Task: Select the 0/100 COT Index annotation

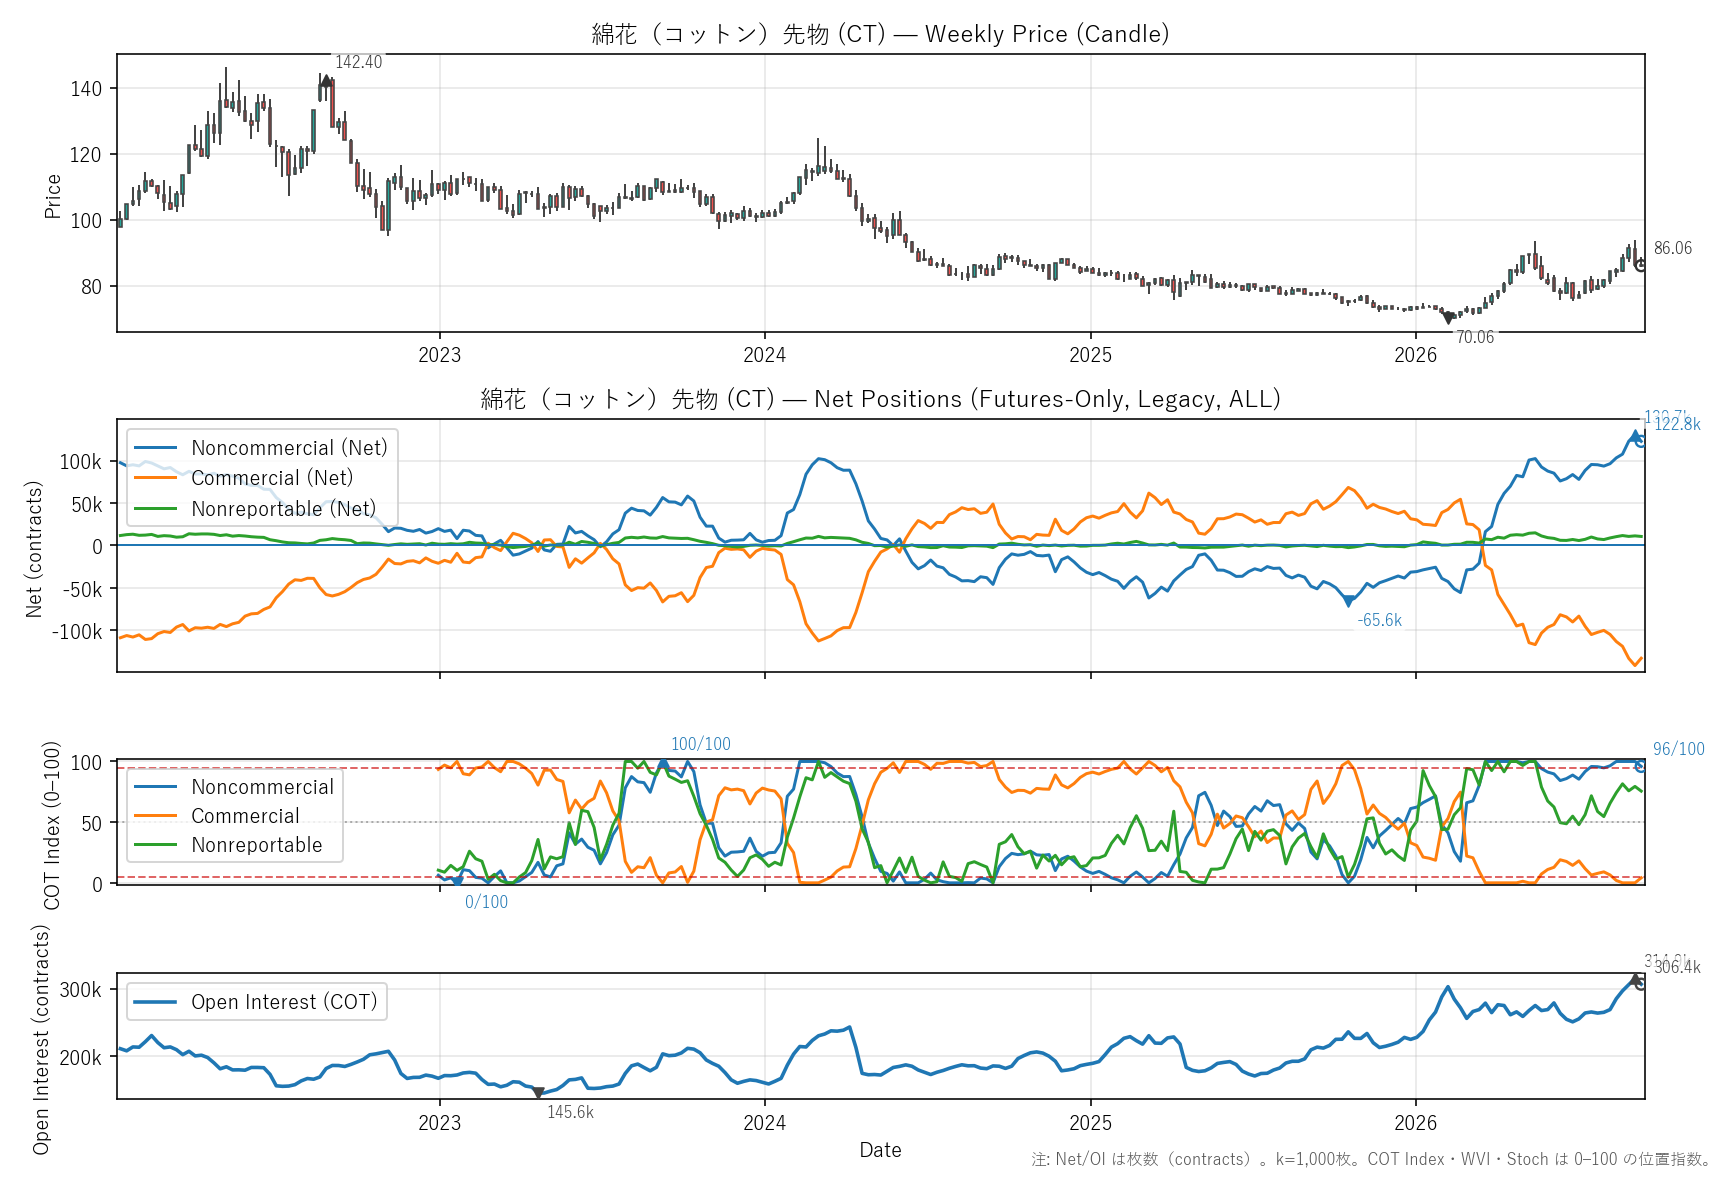Action: (486, 902)
